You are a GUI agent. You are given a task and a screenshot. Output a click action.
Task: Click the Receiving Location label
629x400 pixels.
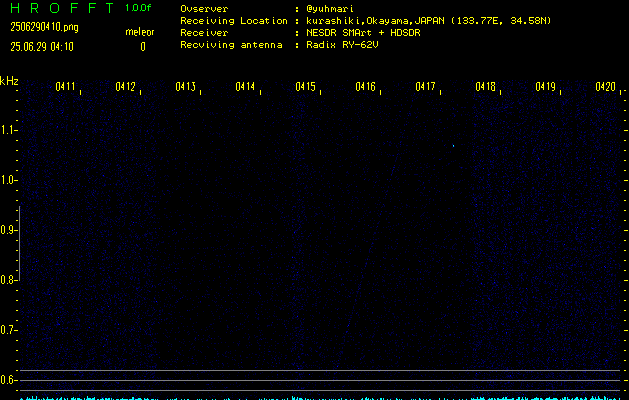point(234,21)
